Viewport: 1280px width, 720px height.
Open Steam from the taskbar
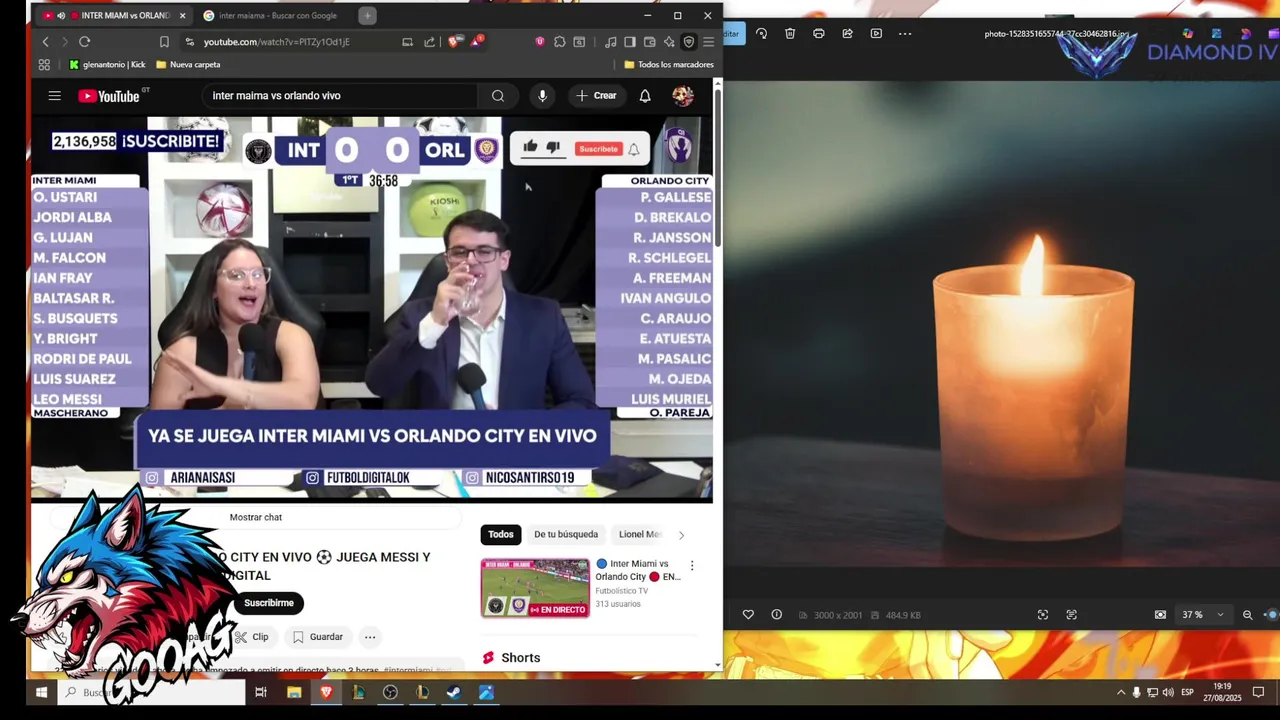click(453, 692)
